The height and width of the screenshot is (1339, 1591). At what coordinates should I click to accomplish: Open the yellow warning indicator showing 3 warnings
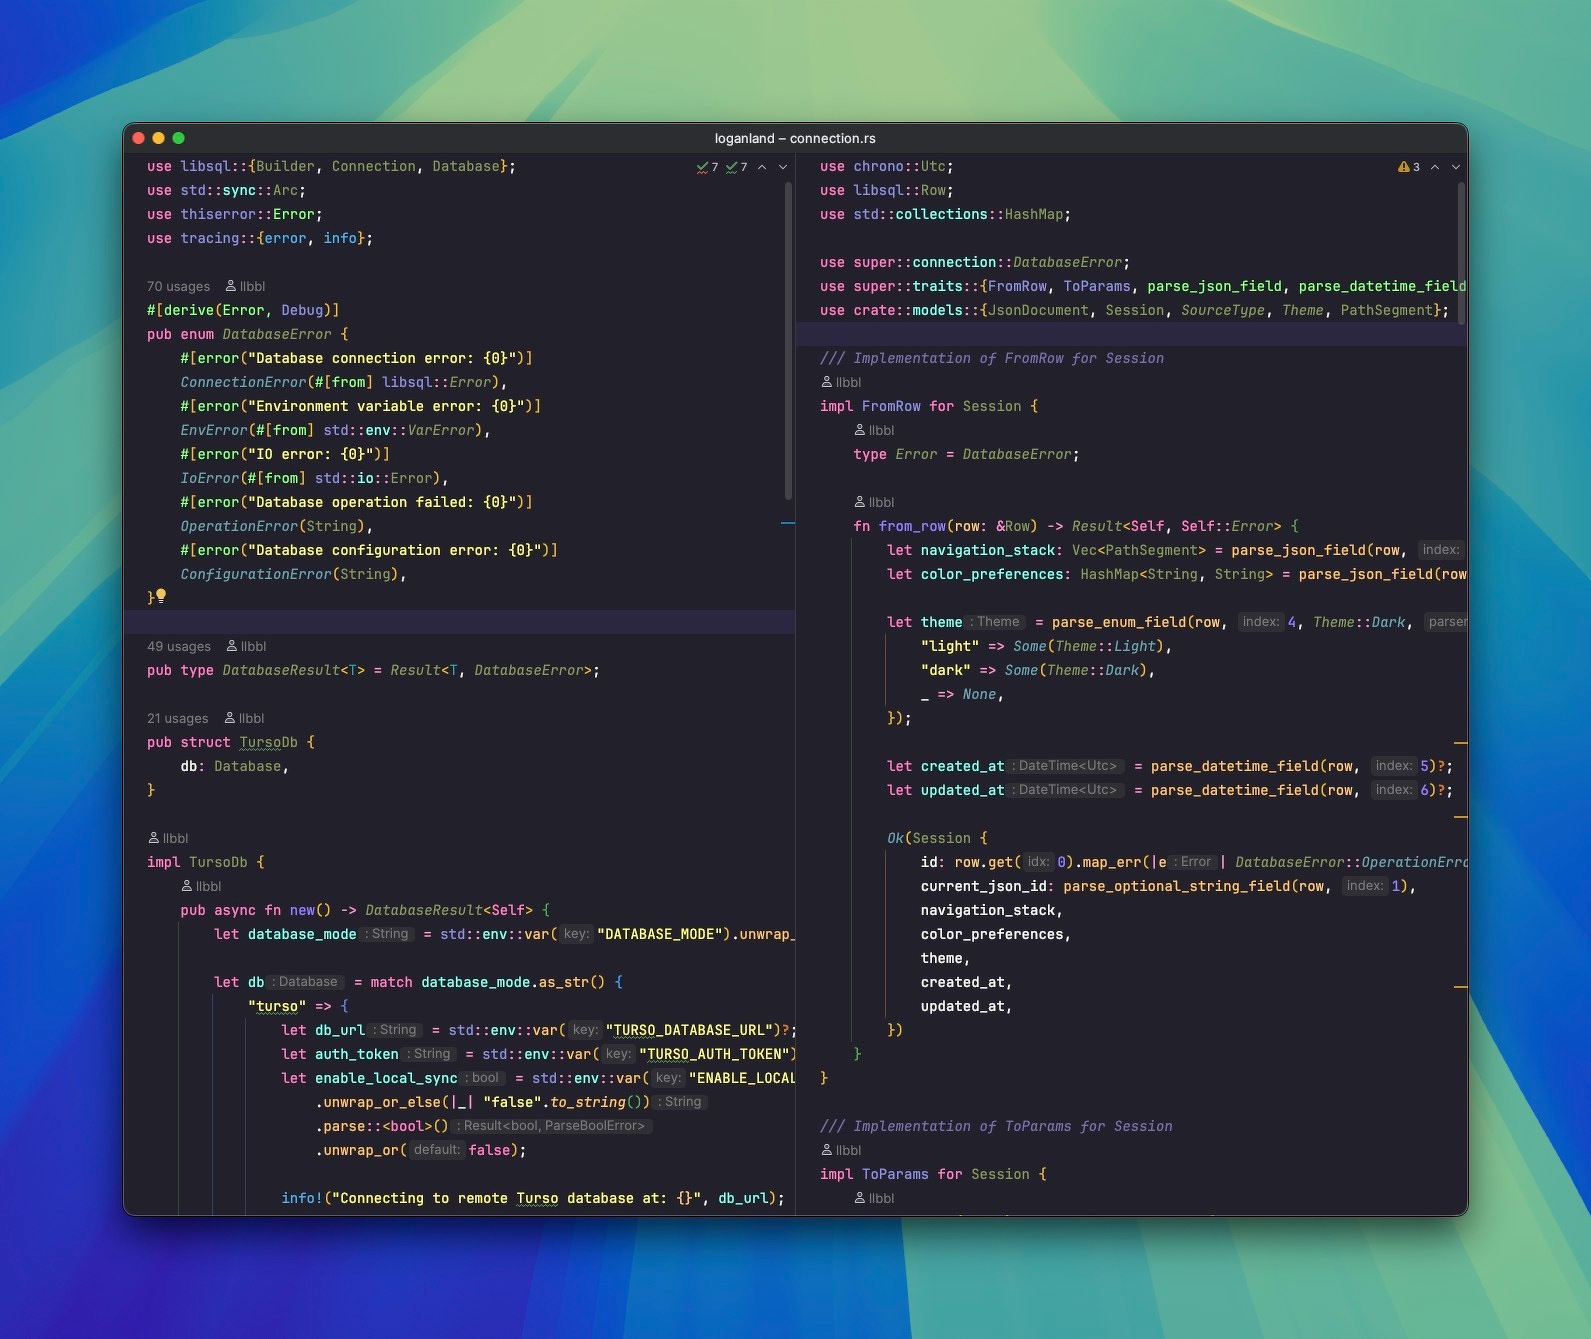point(1408,167)
